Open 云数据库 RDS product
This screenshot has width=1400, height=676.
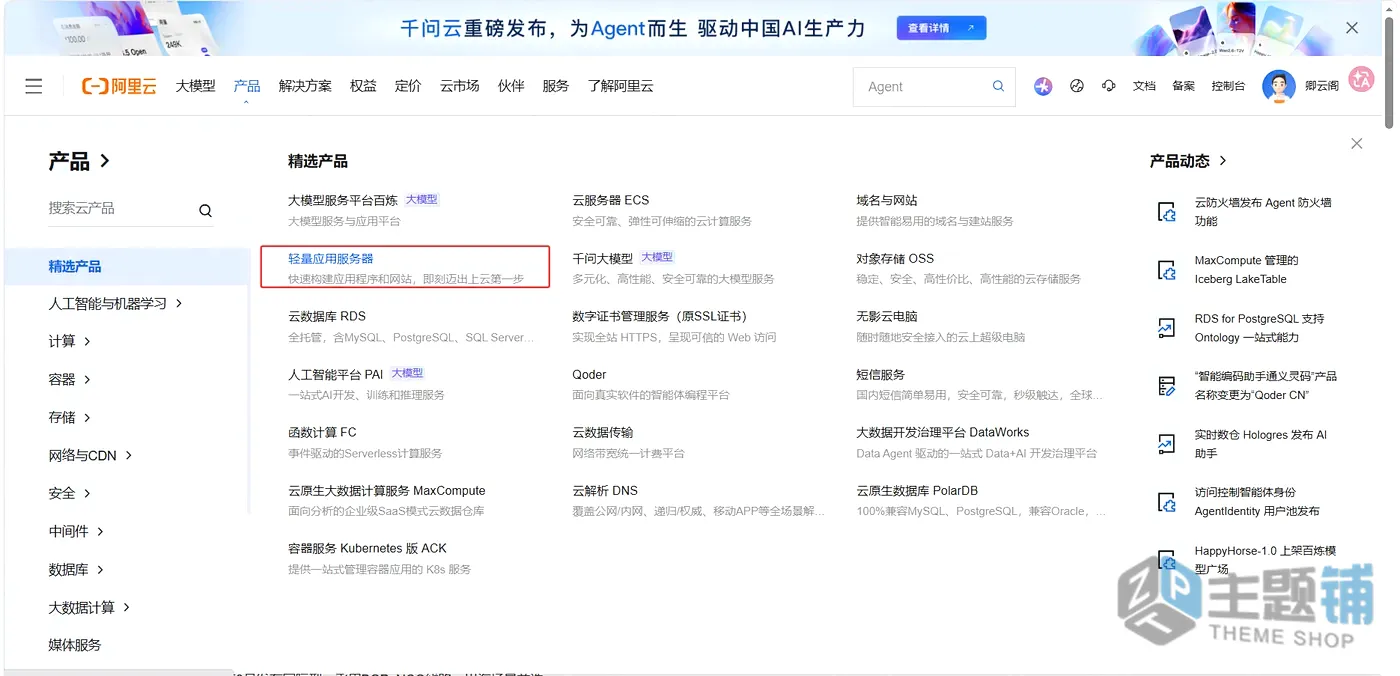(327, 316)
